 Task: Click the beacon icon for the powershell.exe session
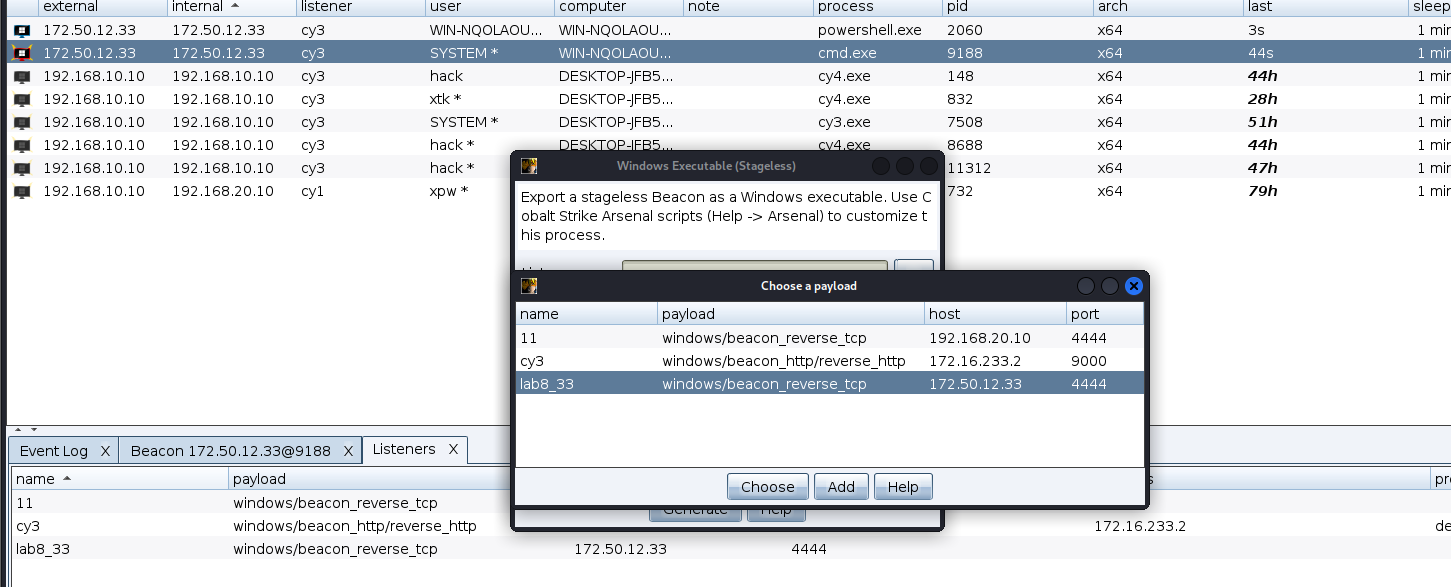click(x=22, y=30)
